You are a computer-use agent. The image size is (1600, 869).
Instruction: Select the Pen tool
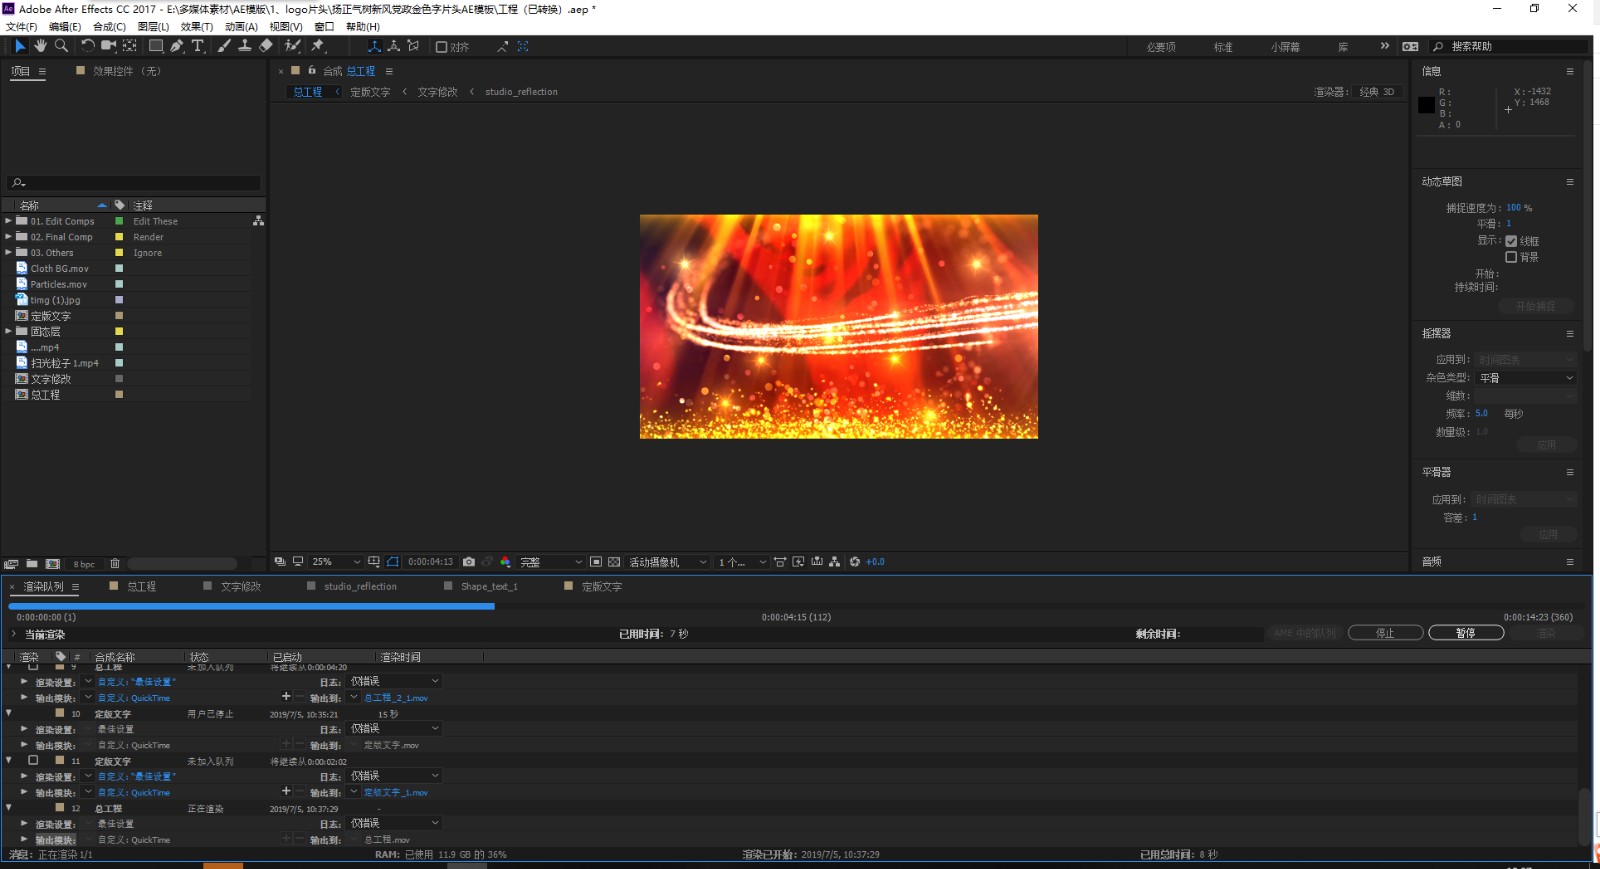pyautogui.click(x=177, y=46)
